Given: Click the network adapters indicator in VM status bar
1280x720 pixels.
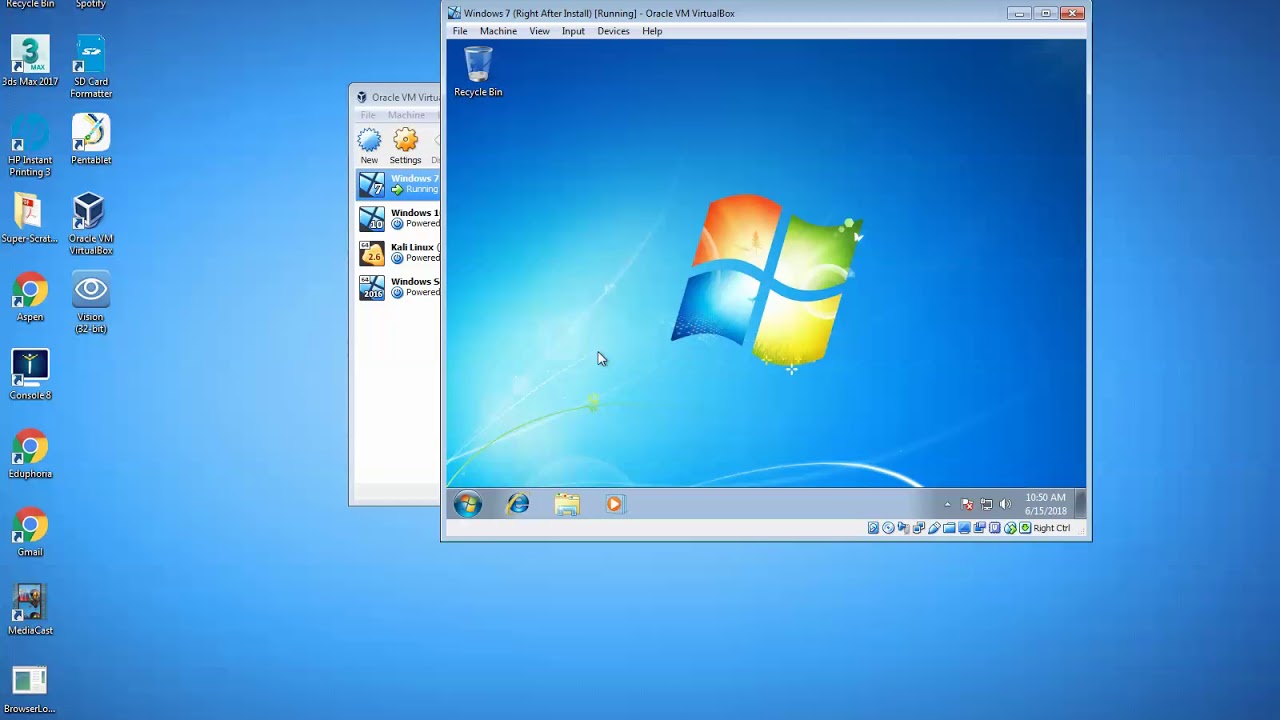Looking at the screenshot, I should pos(919,528).
